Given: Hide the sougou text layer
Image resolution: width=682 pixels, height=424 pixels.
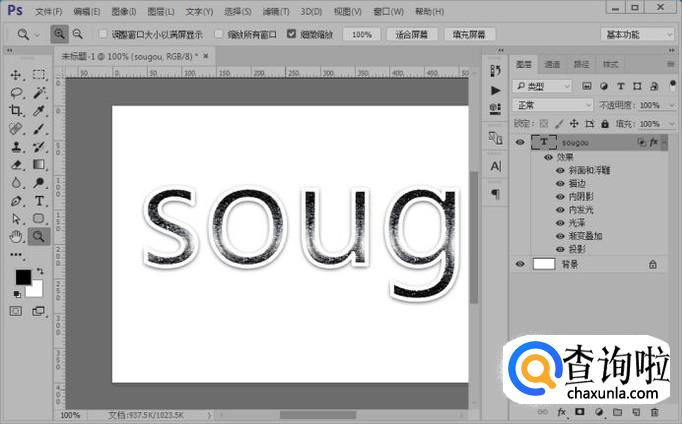Looking at the screenshot, I should click(519, 143).
